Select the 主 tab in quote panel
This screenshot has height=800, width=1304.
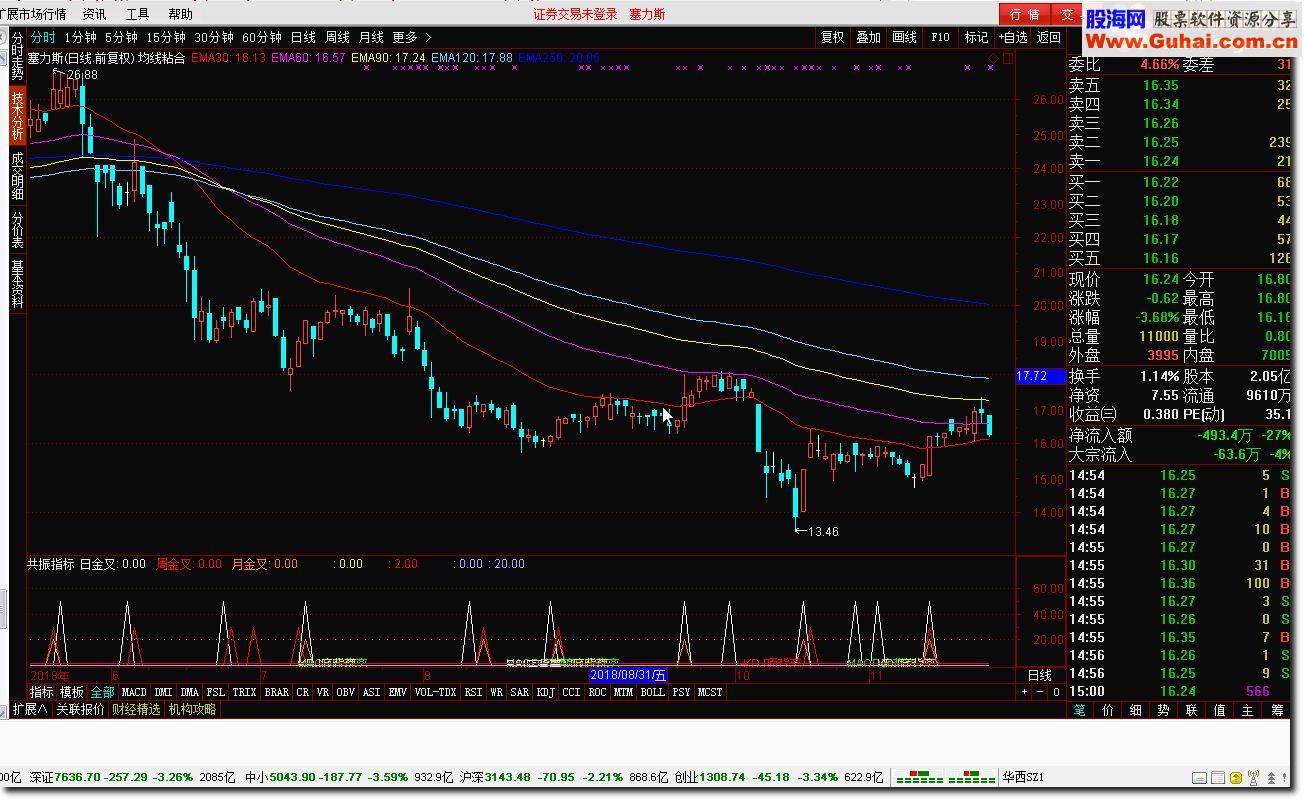pos(1248,710)
